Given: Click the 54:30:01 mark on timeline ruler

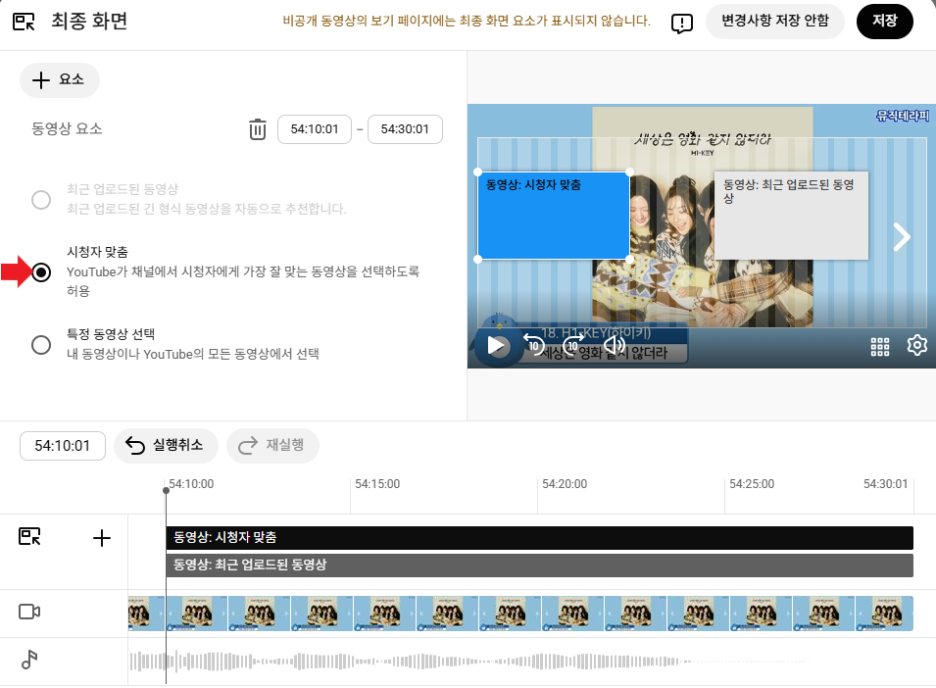Looking at the screenshot, I should [885, 484].
